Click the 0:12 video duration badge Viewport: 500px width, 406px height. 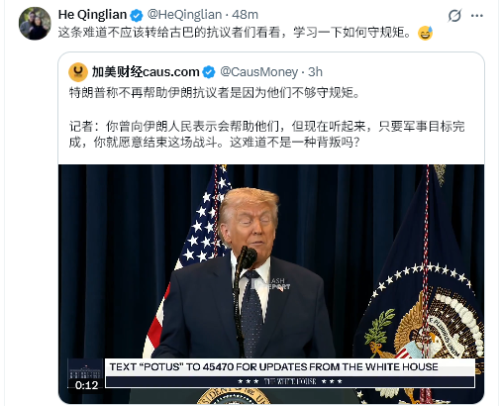pos(86,385)
